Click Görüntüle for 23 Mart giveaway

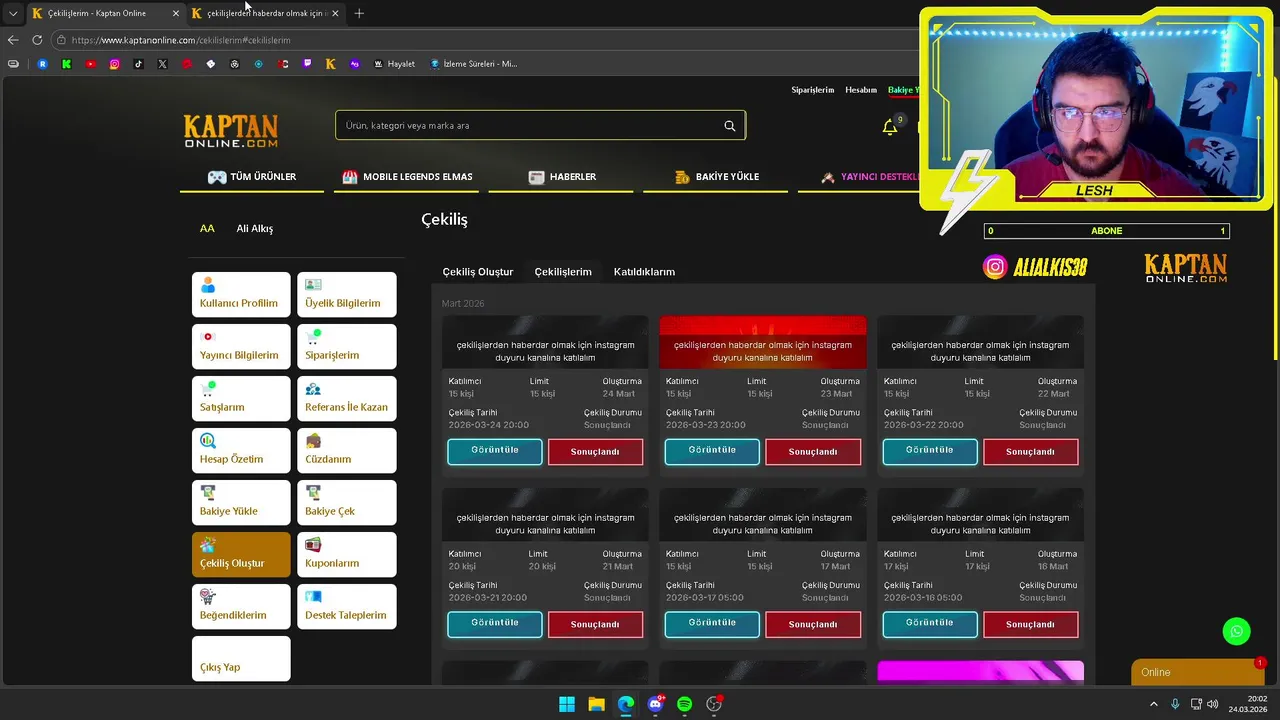[712, 451]
